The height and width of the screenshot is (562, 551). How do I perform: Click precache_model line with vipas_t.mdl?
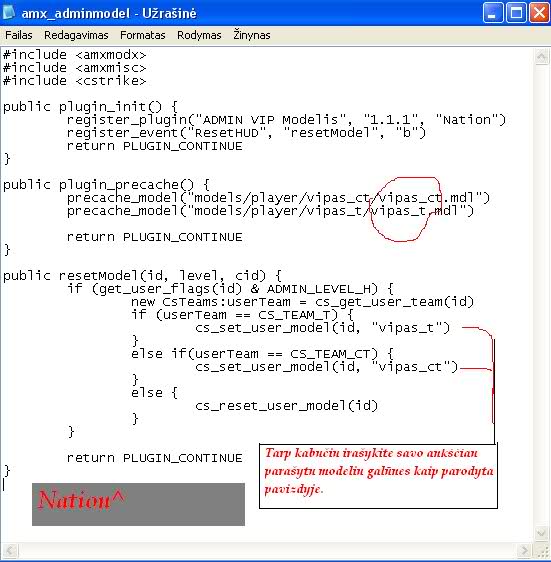[270, 211]
